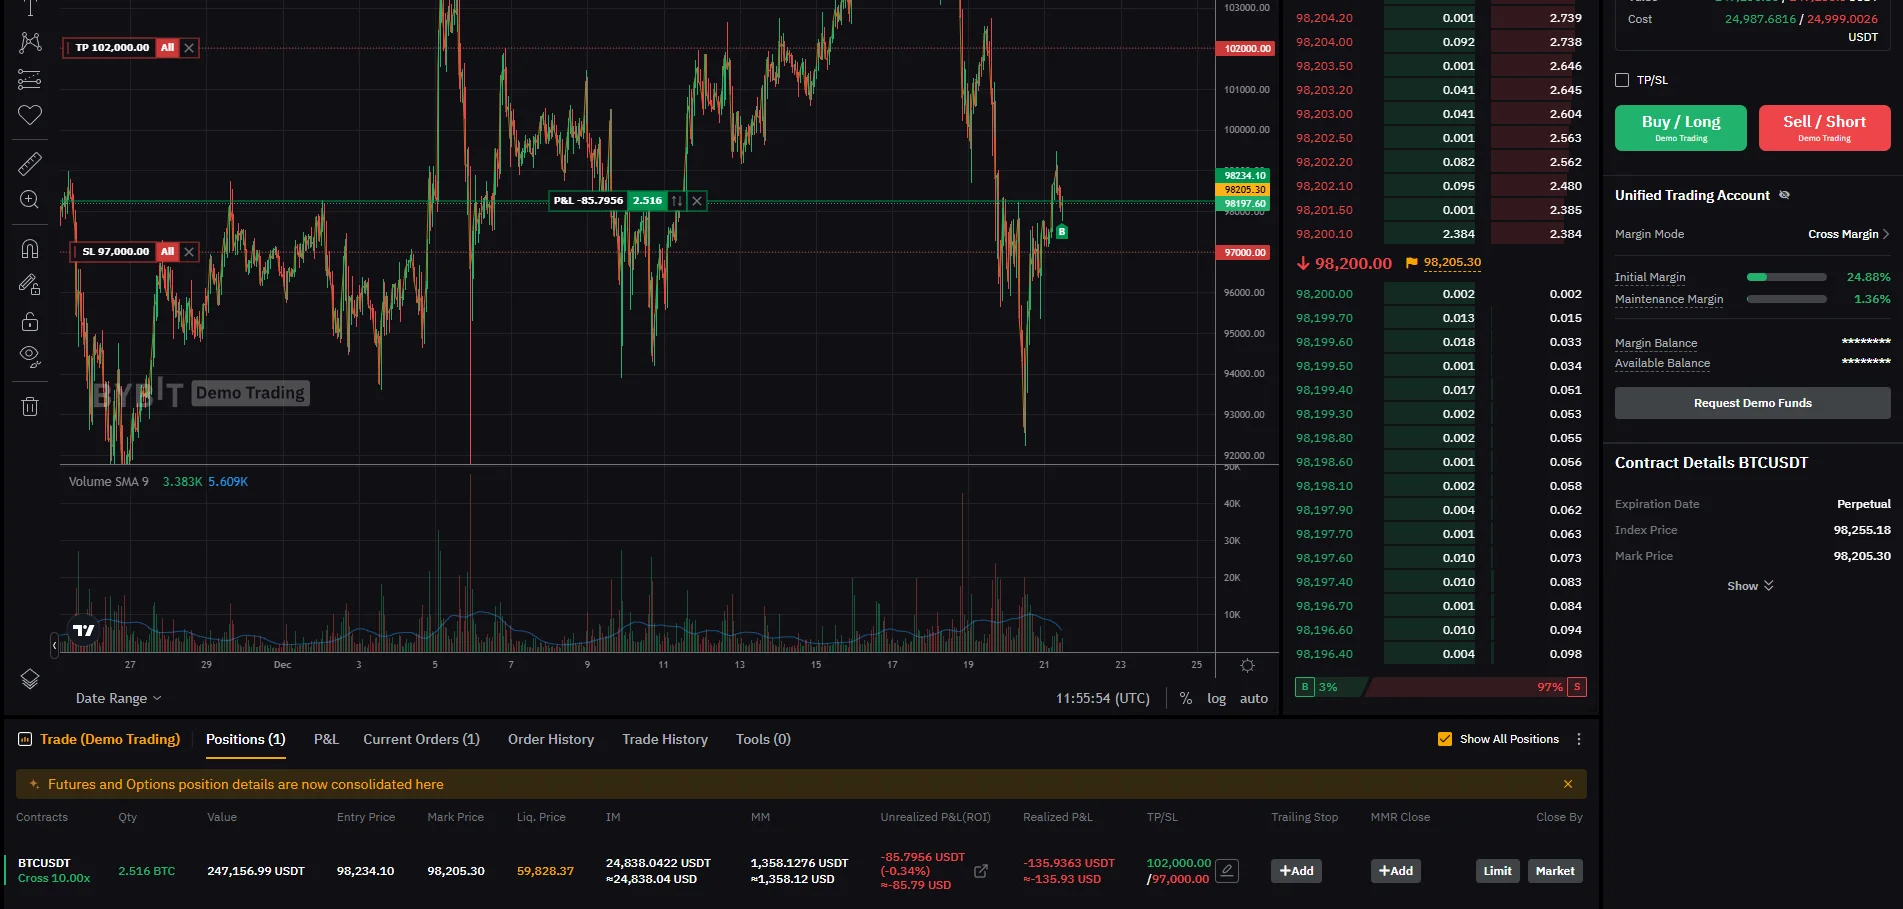
Task: Click the reverse position arrows on P&L line
Action: tap(677, 201)
